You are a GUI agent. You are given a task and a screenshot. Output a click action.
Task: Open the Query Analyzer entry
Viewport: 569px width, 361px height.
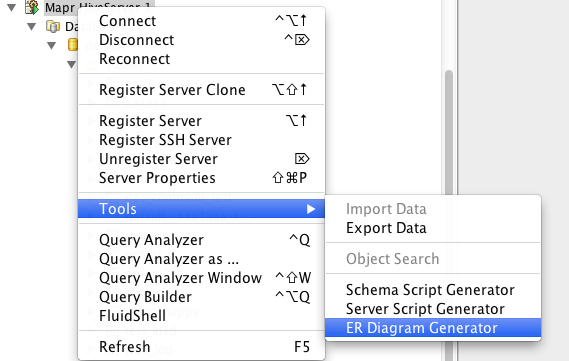pos(201,240)
